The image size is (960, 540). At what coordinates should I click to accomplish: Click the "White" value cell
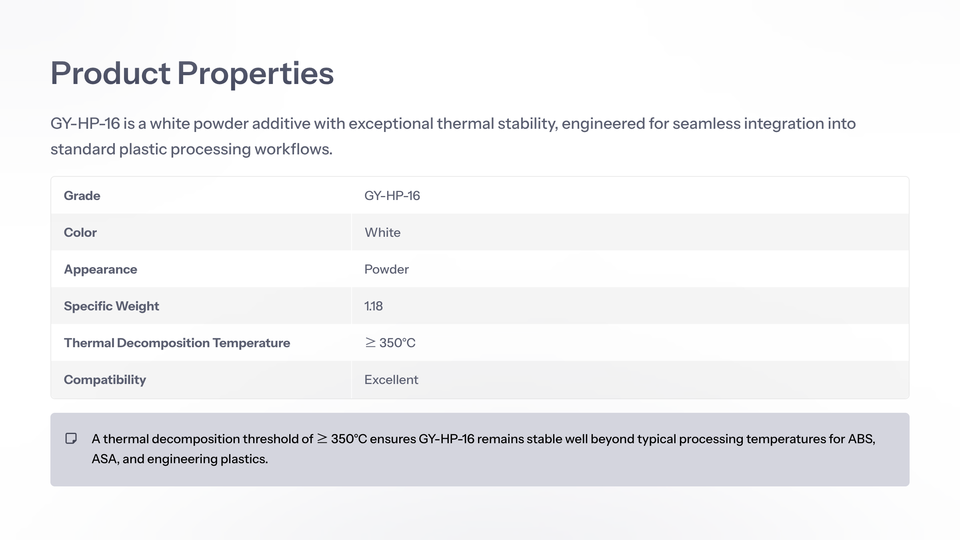click(x=382, y=233)
